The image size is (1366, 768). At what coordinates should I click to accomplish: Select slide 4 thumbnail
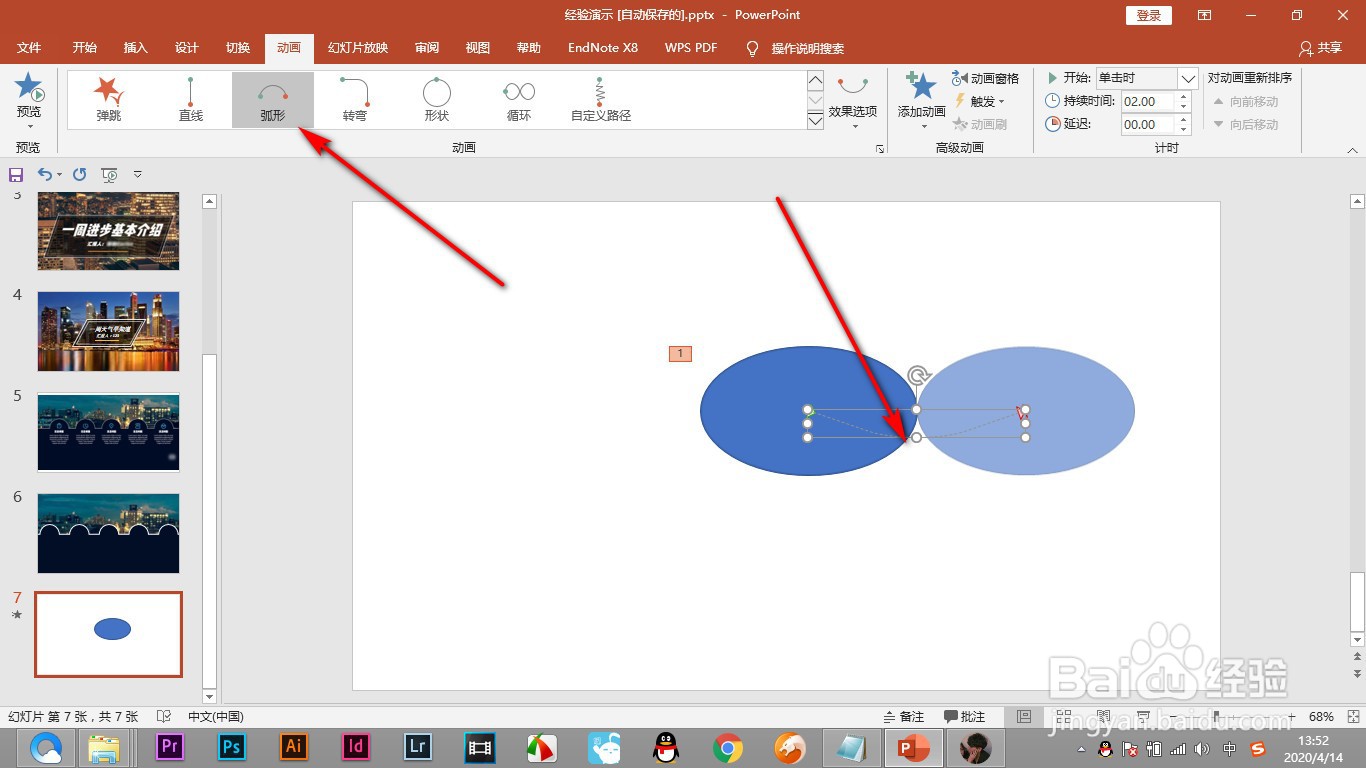[109, 331]
